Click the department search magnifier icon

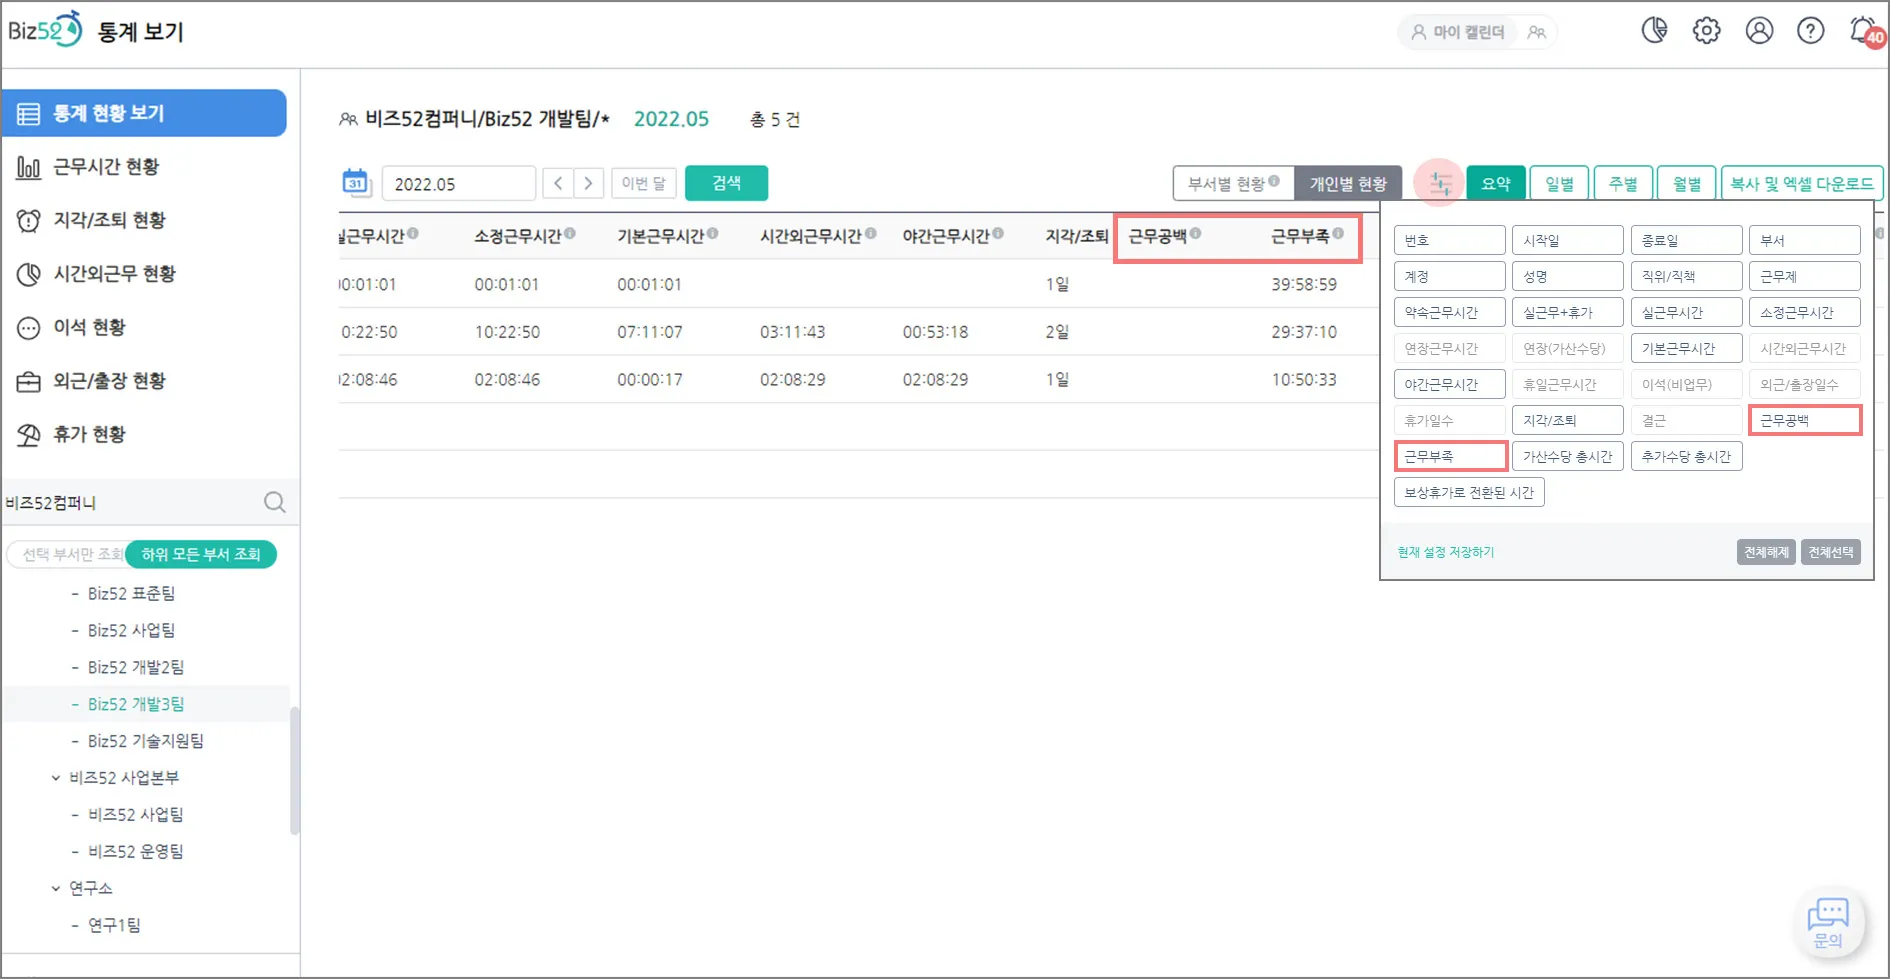[x=275, y=502]
